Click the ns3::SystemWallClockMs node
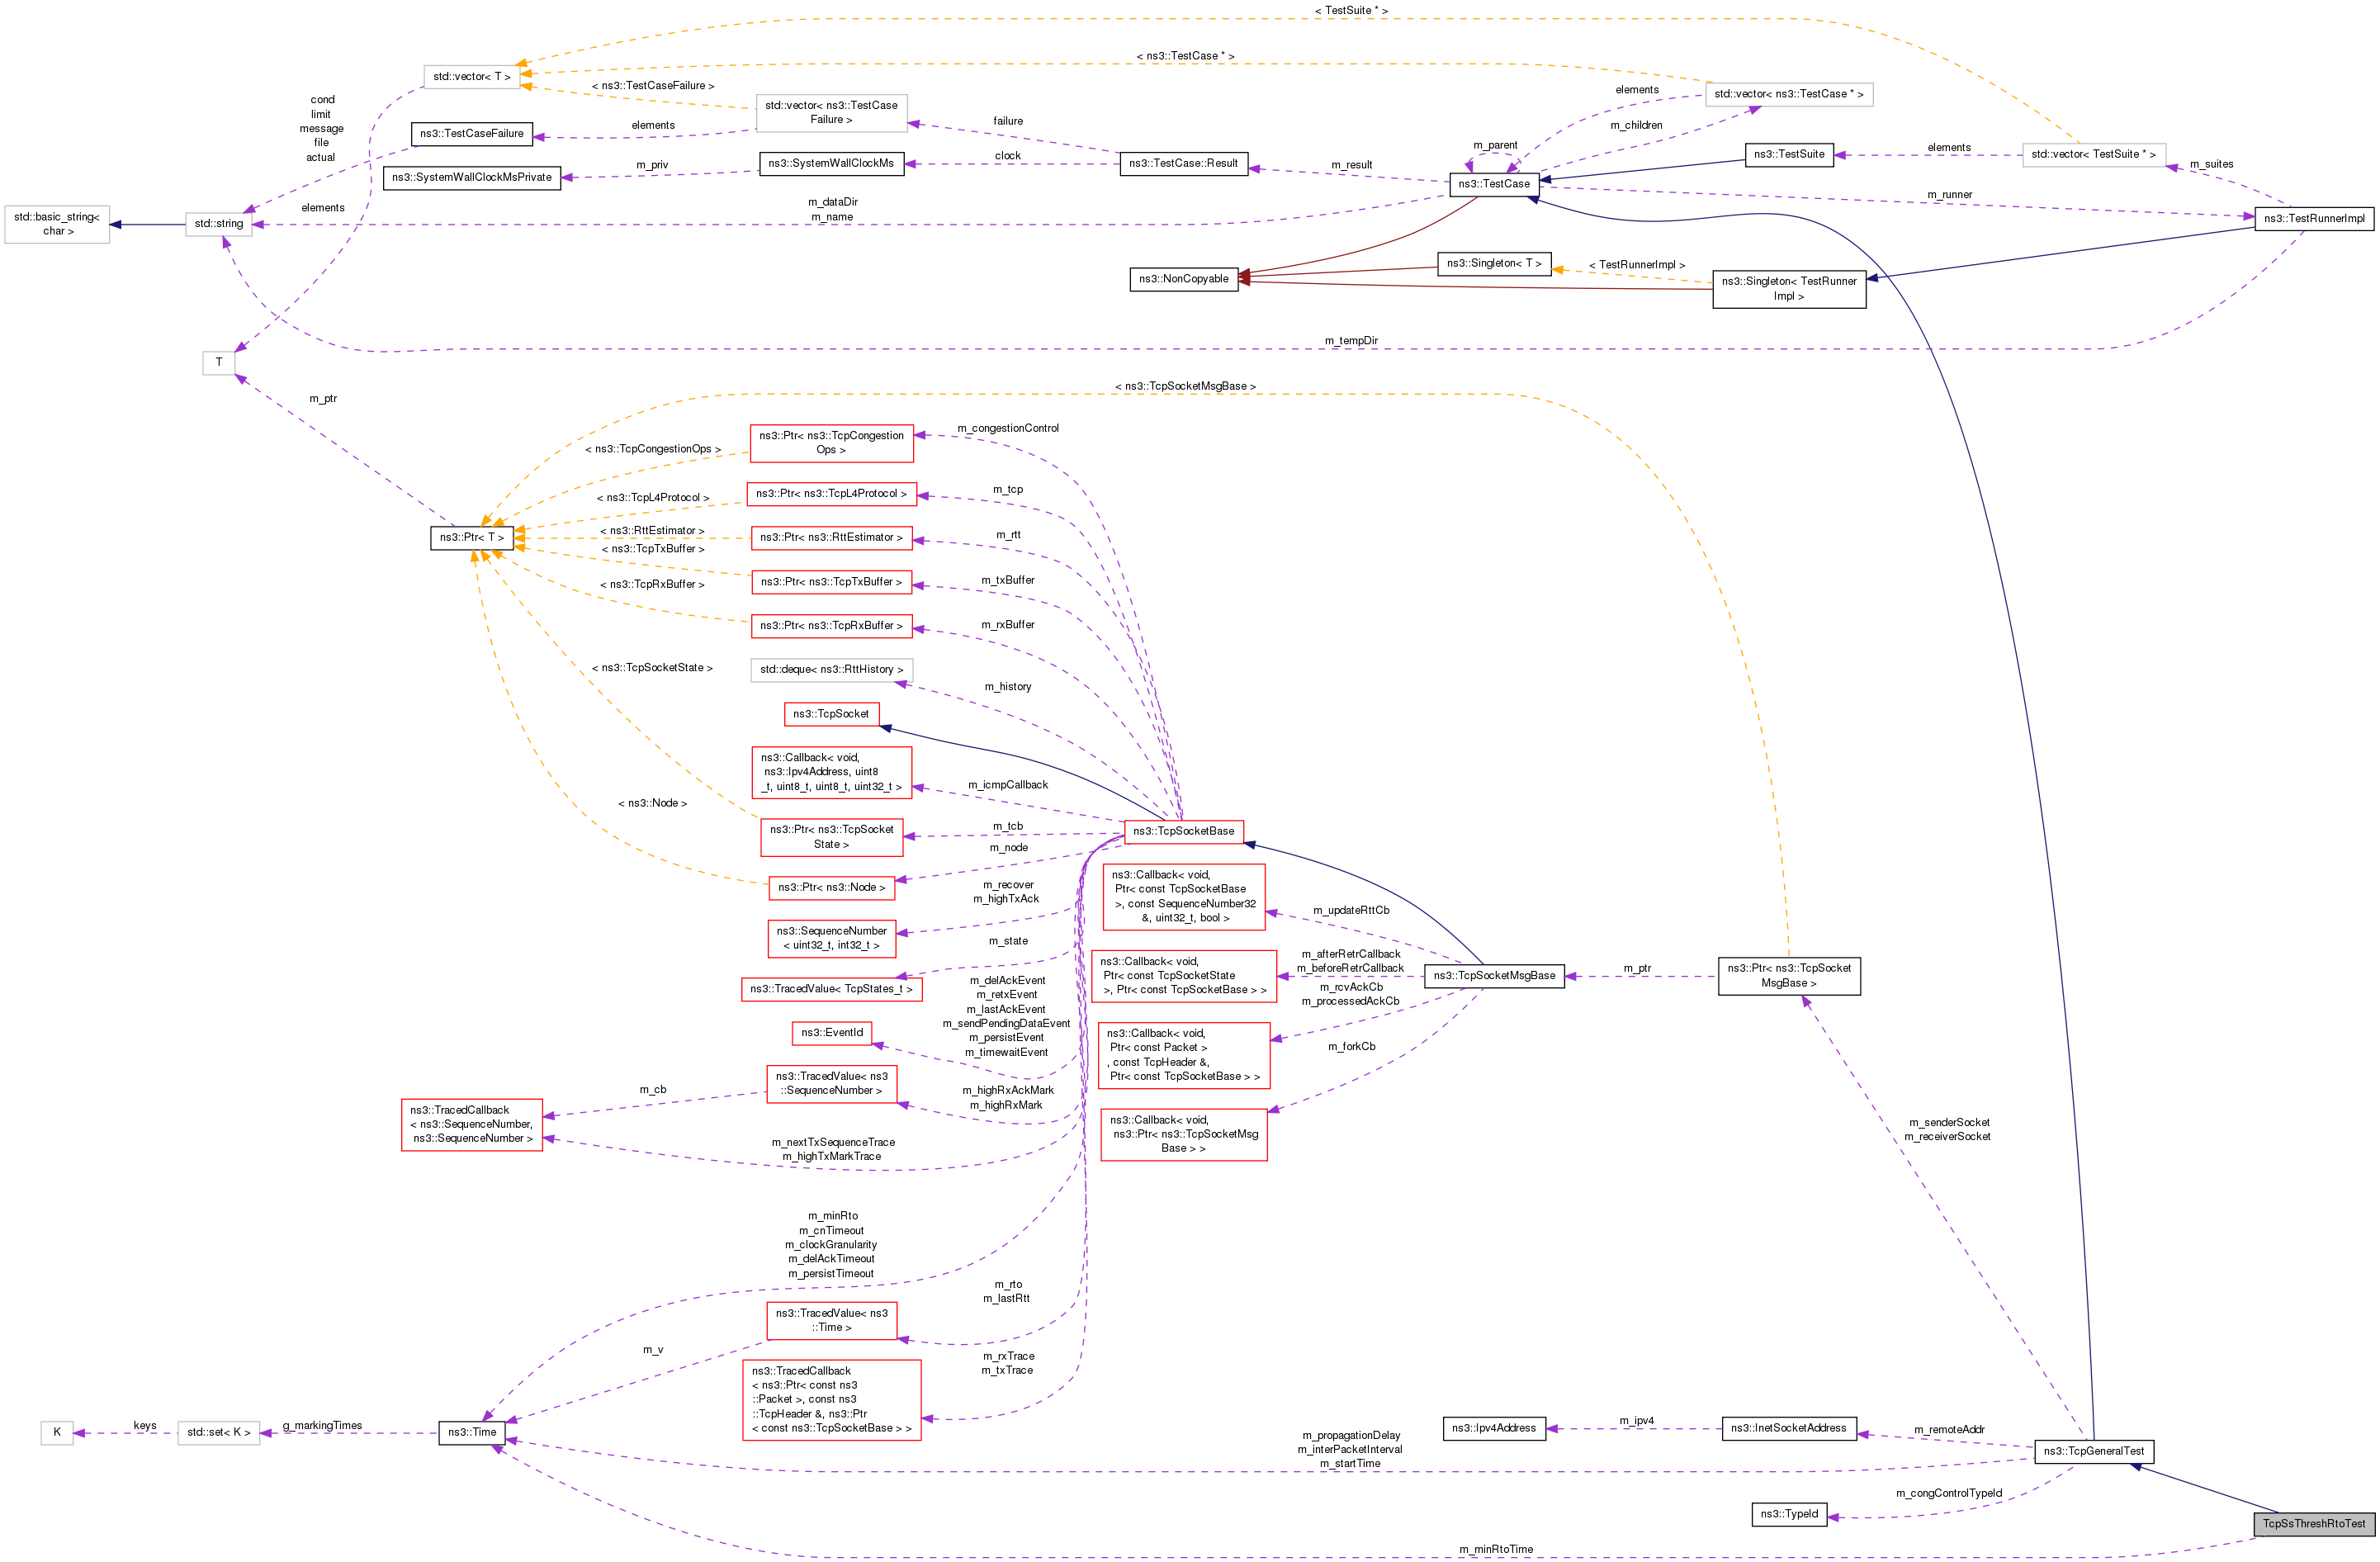 (831, 163)
